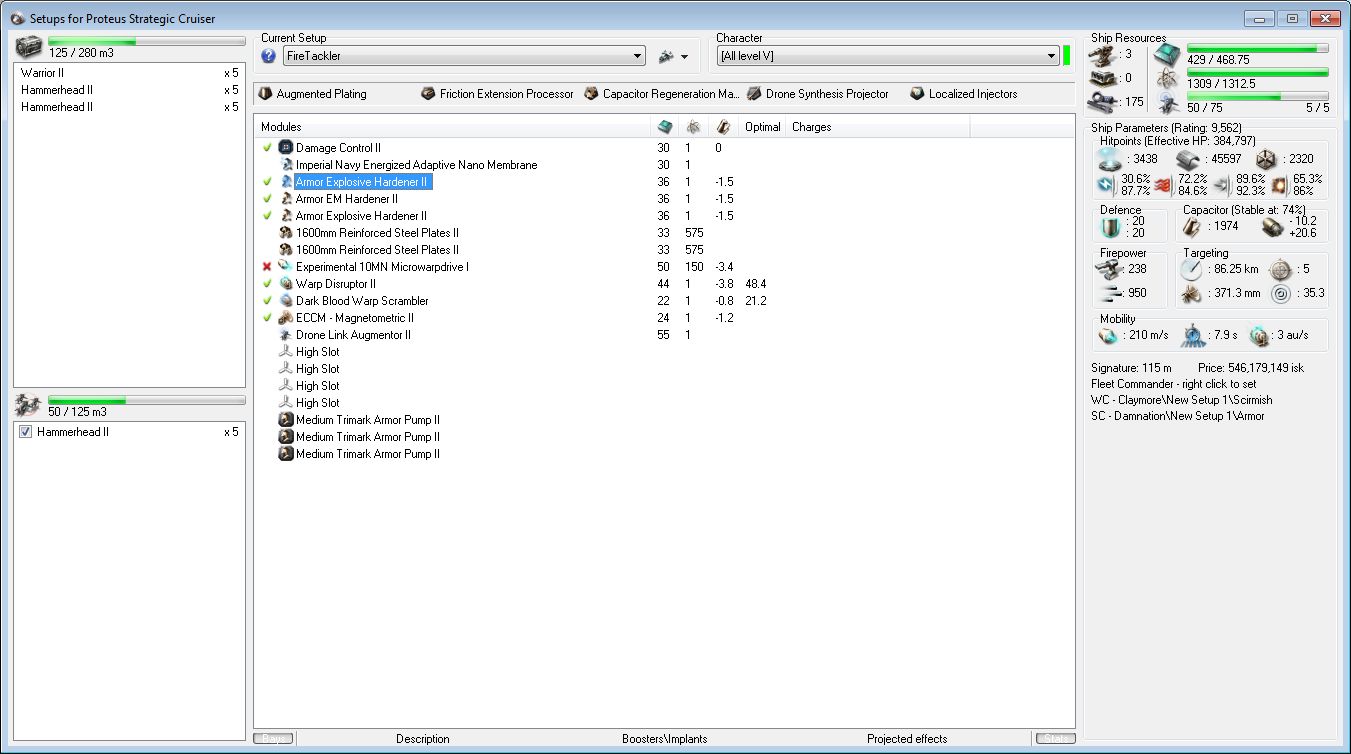
Task: Click the Defence shield icon
Action: [x=1109, y=227]
